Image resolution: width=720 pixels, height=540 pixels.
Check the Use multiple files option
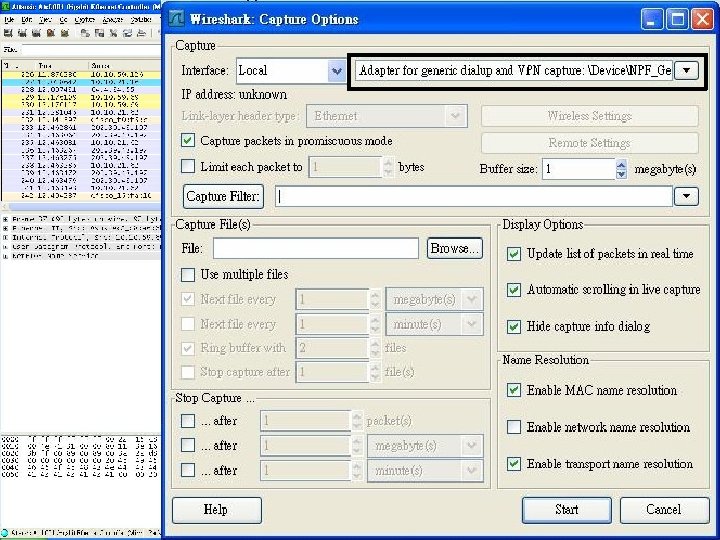click(188, 275)
